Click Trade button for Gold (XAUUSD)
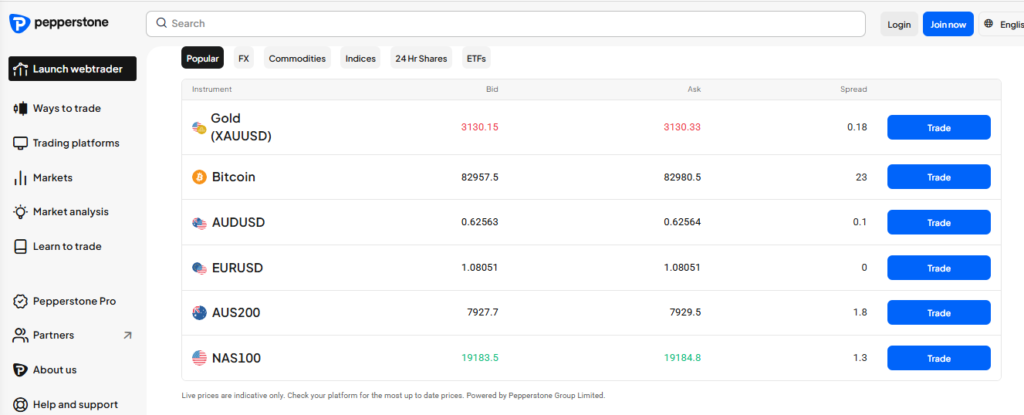1024x415 pixels. [938, 127]
